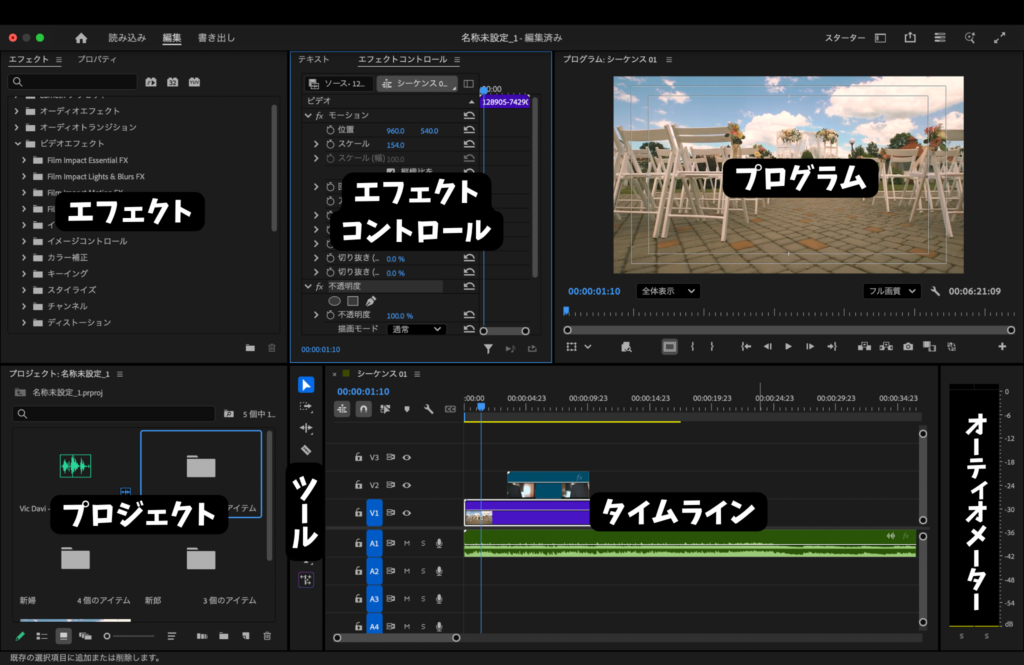Open the button editor plus icon

tap(1002, 347)
